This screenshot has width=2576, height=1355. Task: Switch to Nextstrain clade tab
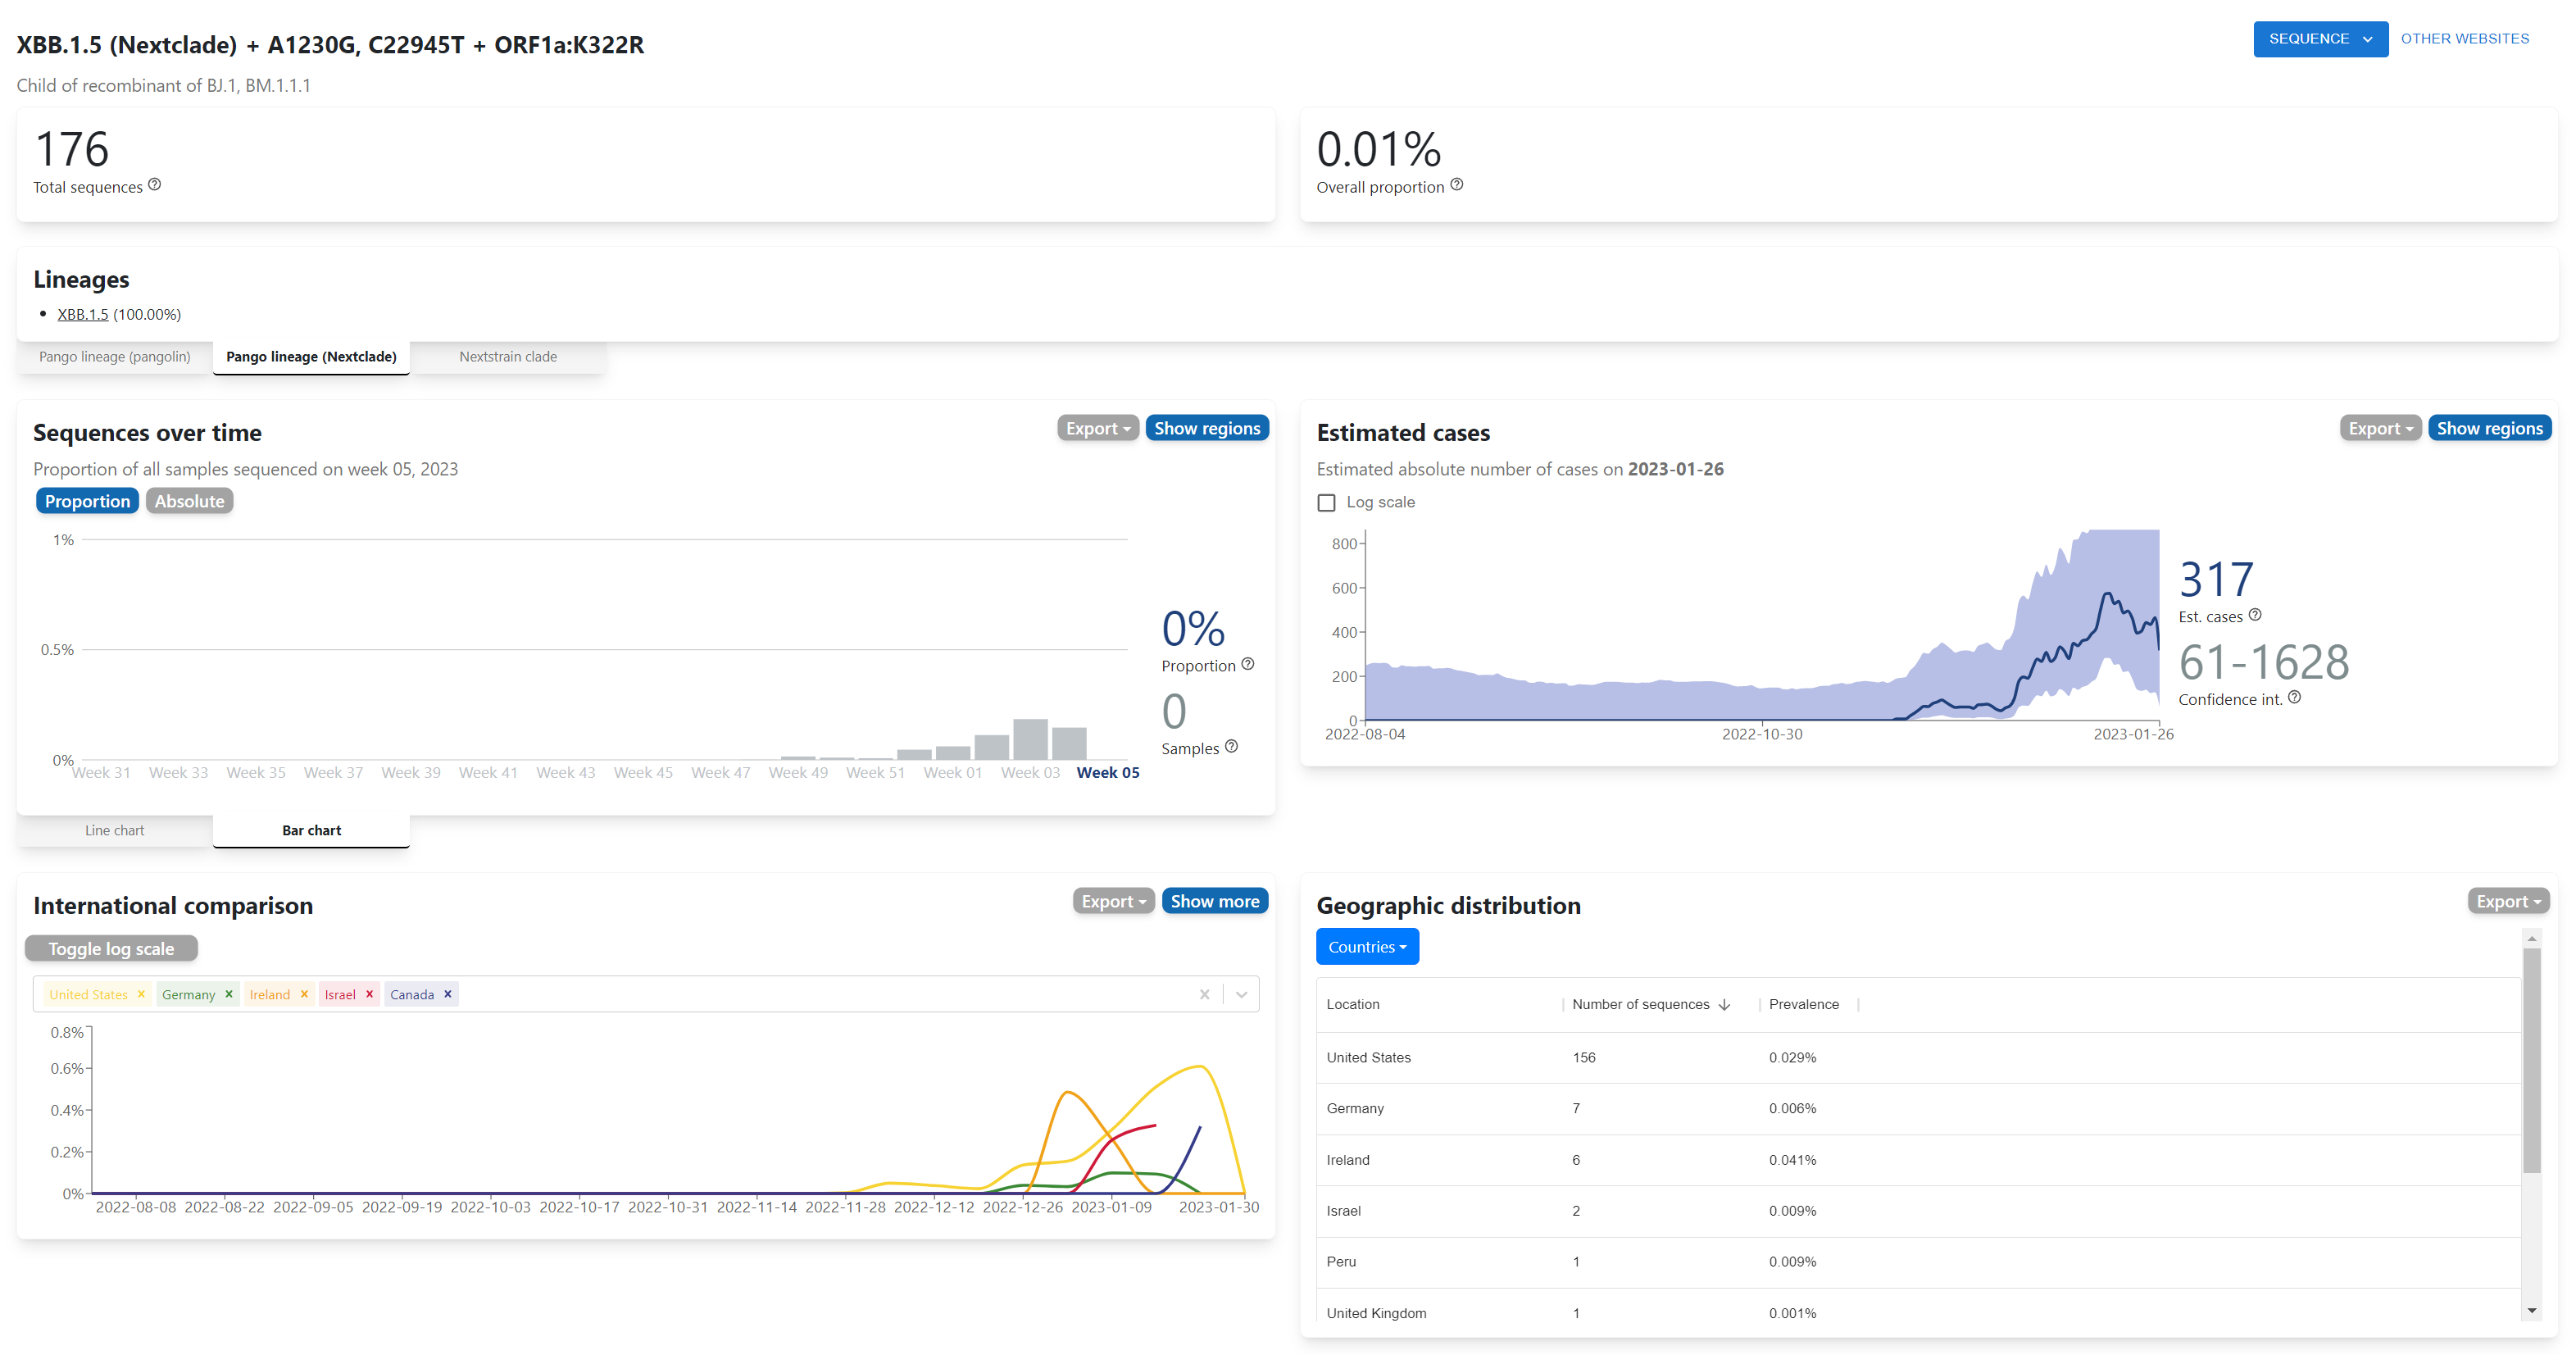click(x=507, y=357)
